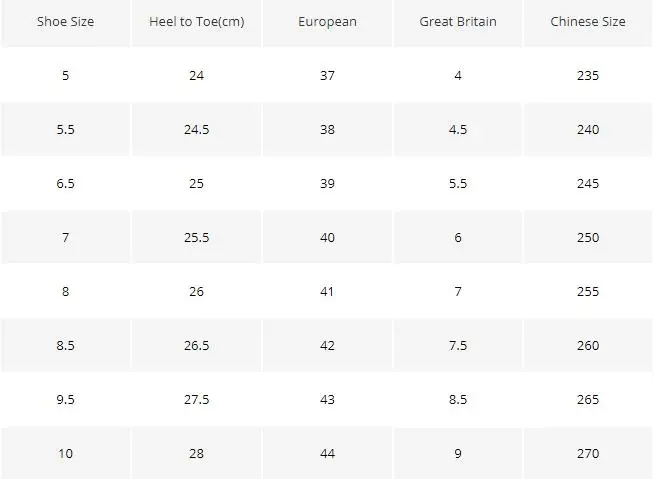Viewport: 654px width, 479px height.
Task: Select shoe size 5 cell
Action: (65, 76)
